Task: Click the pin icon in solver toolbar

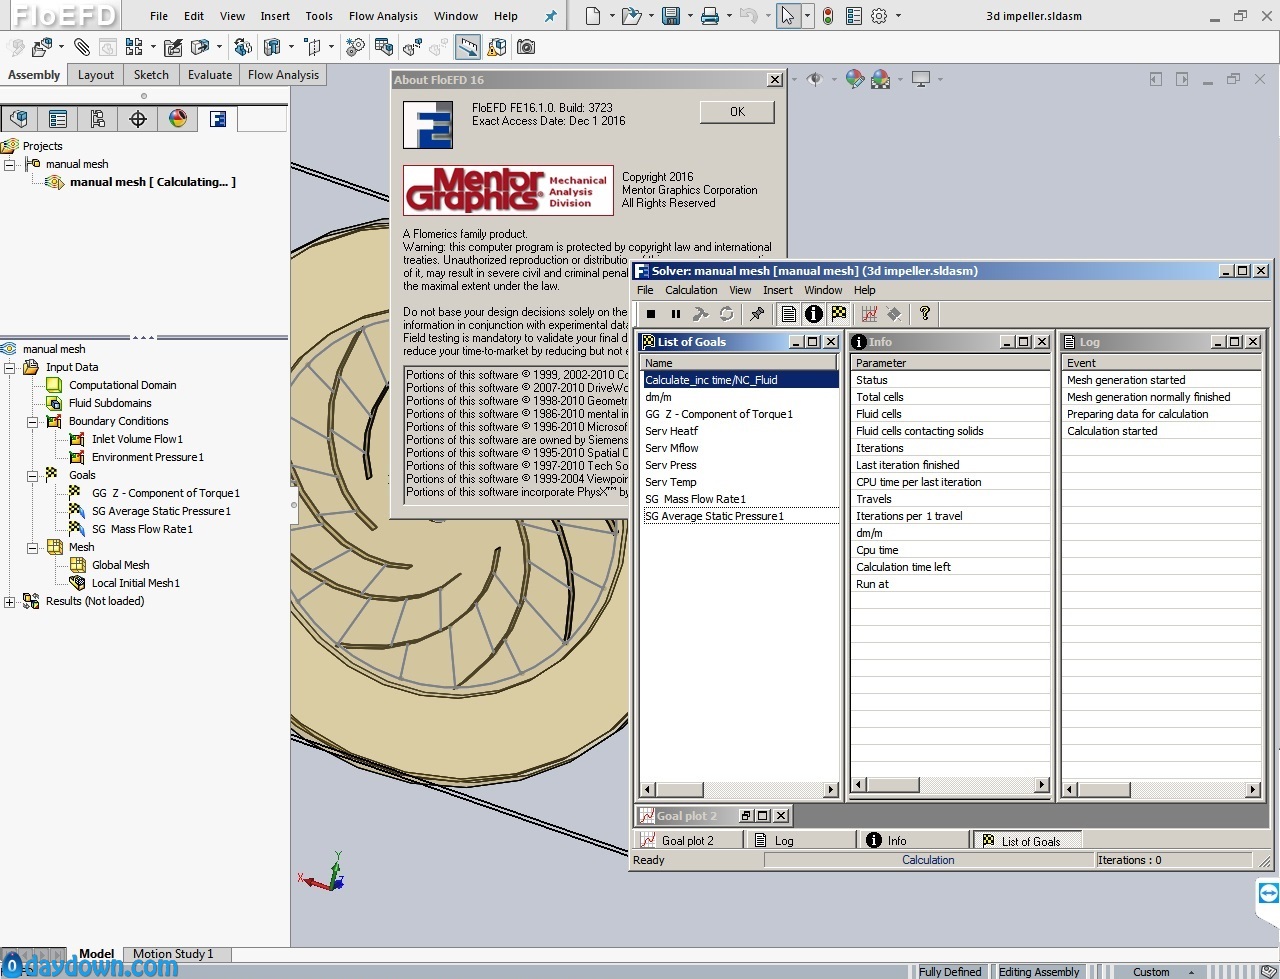Action: [757, 314]
